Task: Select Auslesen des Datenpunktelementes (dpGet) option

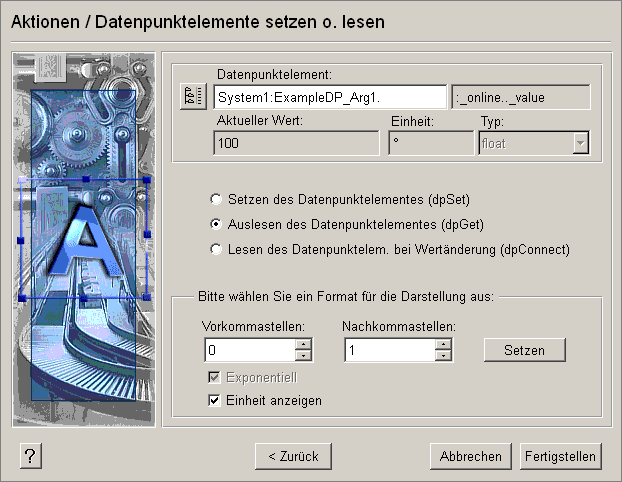Action: 214,224
